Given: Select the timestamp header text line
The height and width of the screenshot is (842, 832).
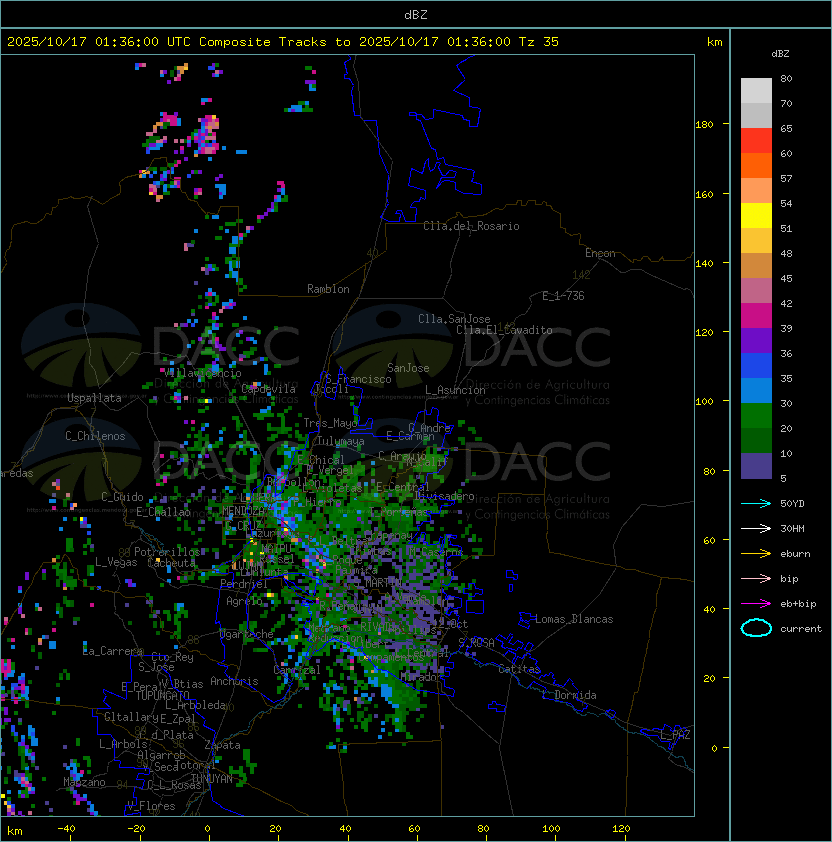Looking at the screenshot, I should (x=283, y=42).
